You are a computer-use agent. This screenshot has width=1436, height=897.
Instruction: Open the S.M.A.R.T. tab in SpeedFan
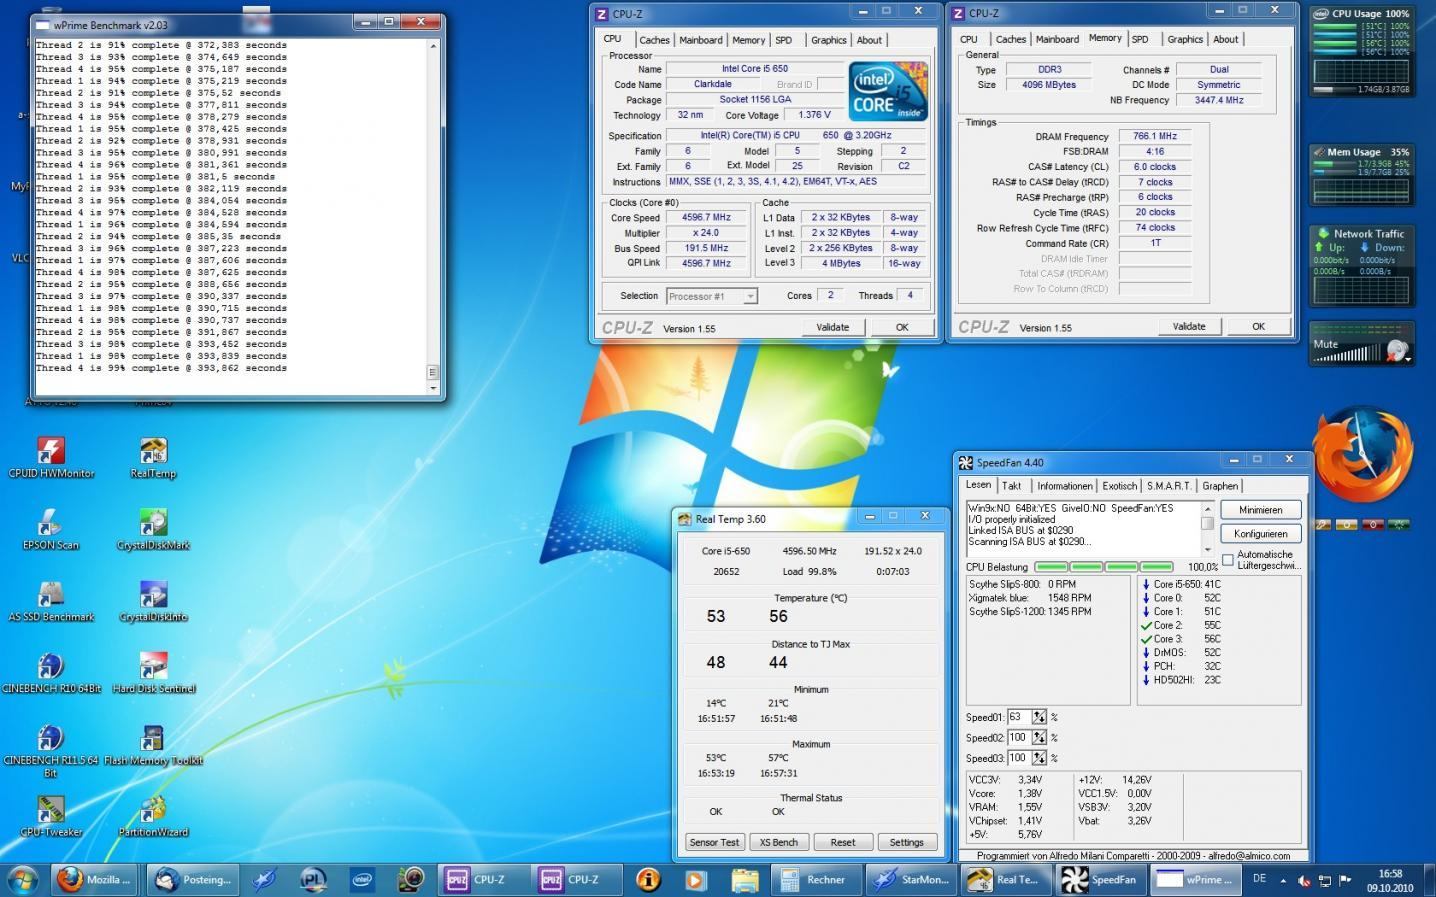click(1168, 486)
